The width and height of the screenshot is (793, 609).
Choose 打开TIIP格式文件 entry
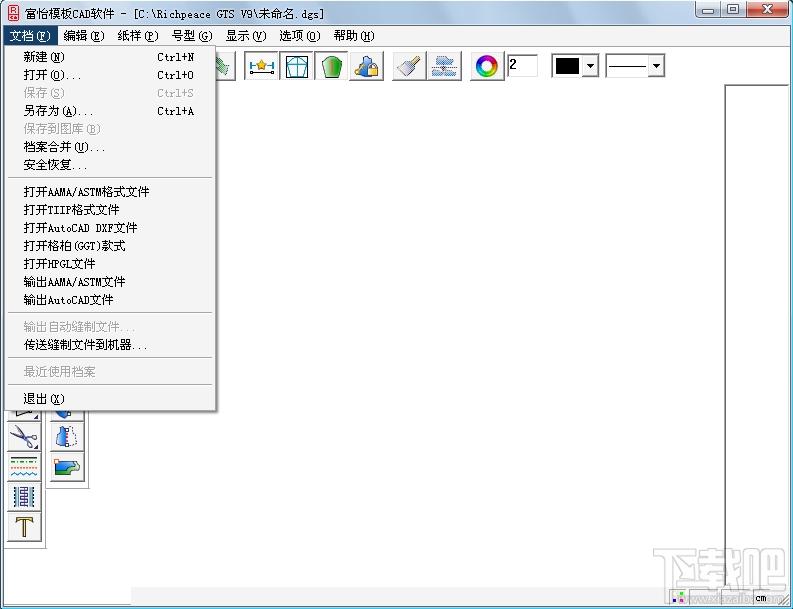pyautogui.click(x=110, y=209)
